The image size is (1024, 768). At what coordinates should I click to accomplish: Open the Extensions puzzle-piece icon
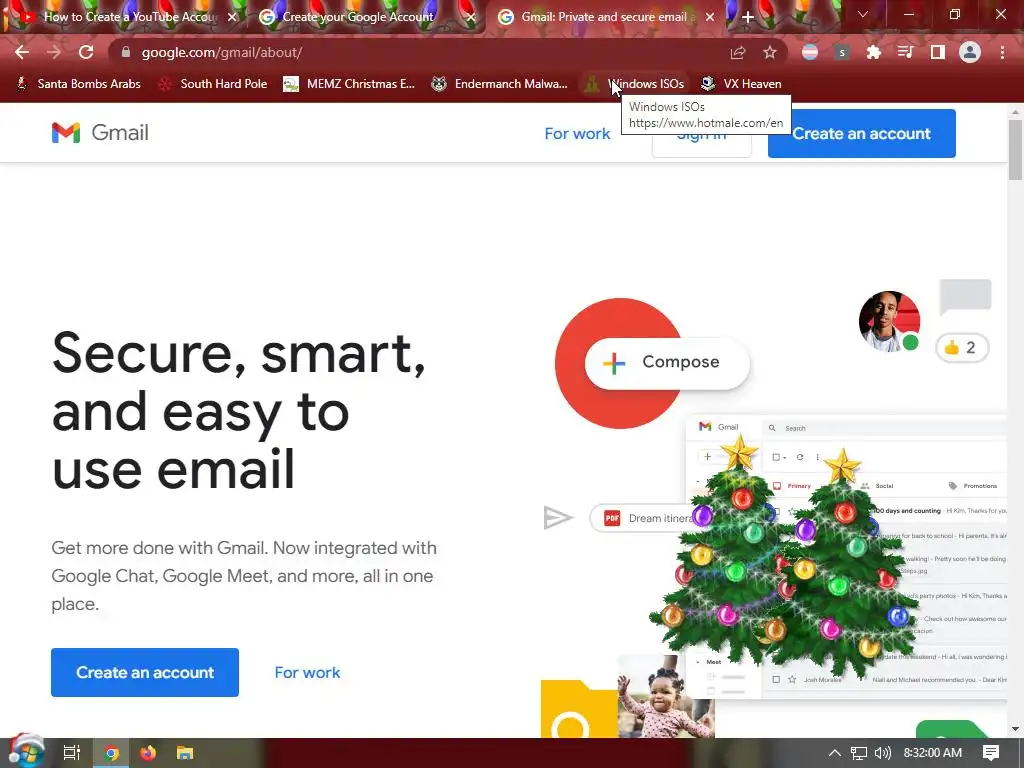874,52
